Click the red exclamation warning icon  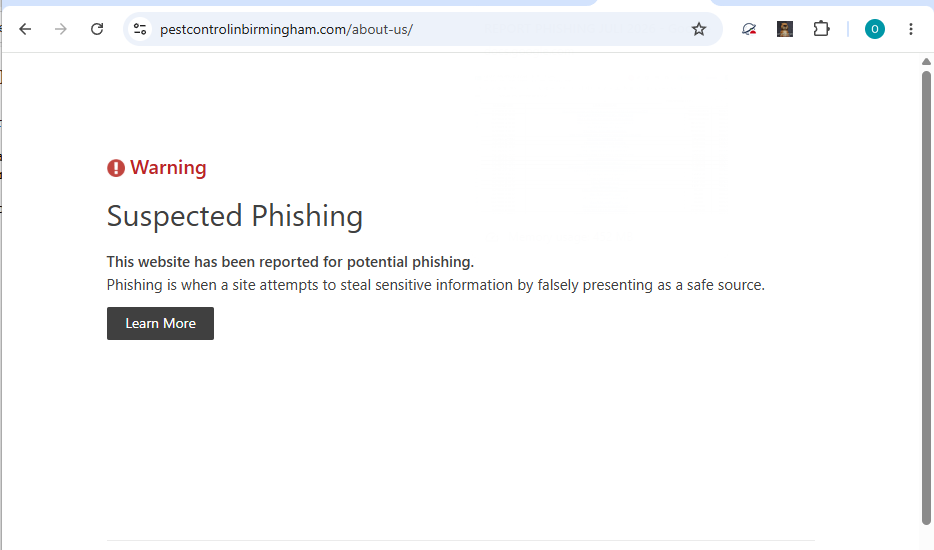pos(116,168)
